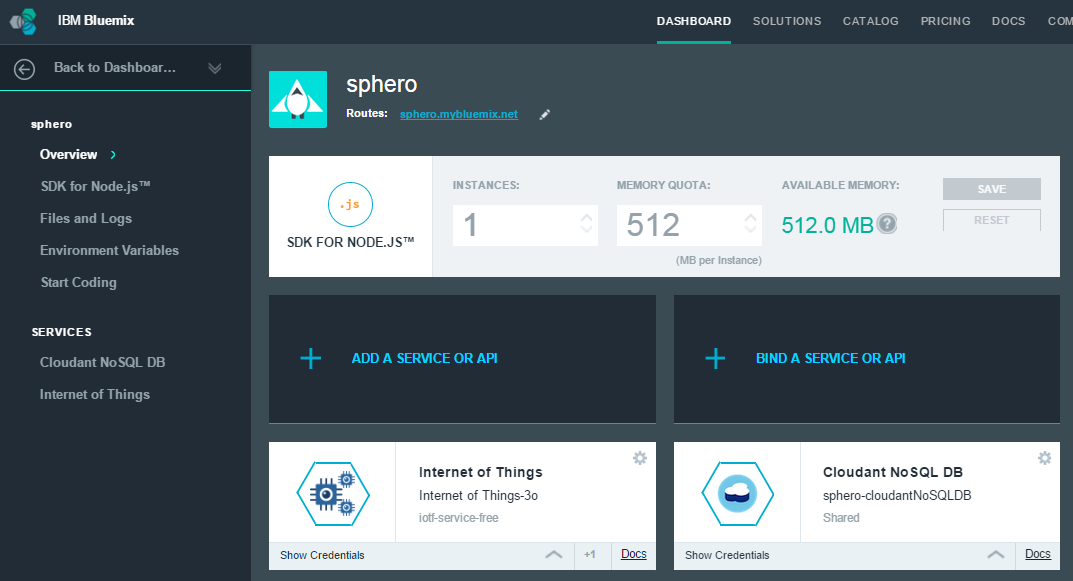The image size is (1073, 581).
Task: Click the chevron next to Overview
Action: pos(113,155)
